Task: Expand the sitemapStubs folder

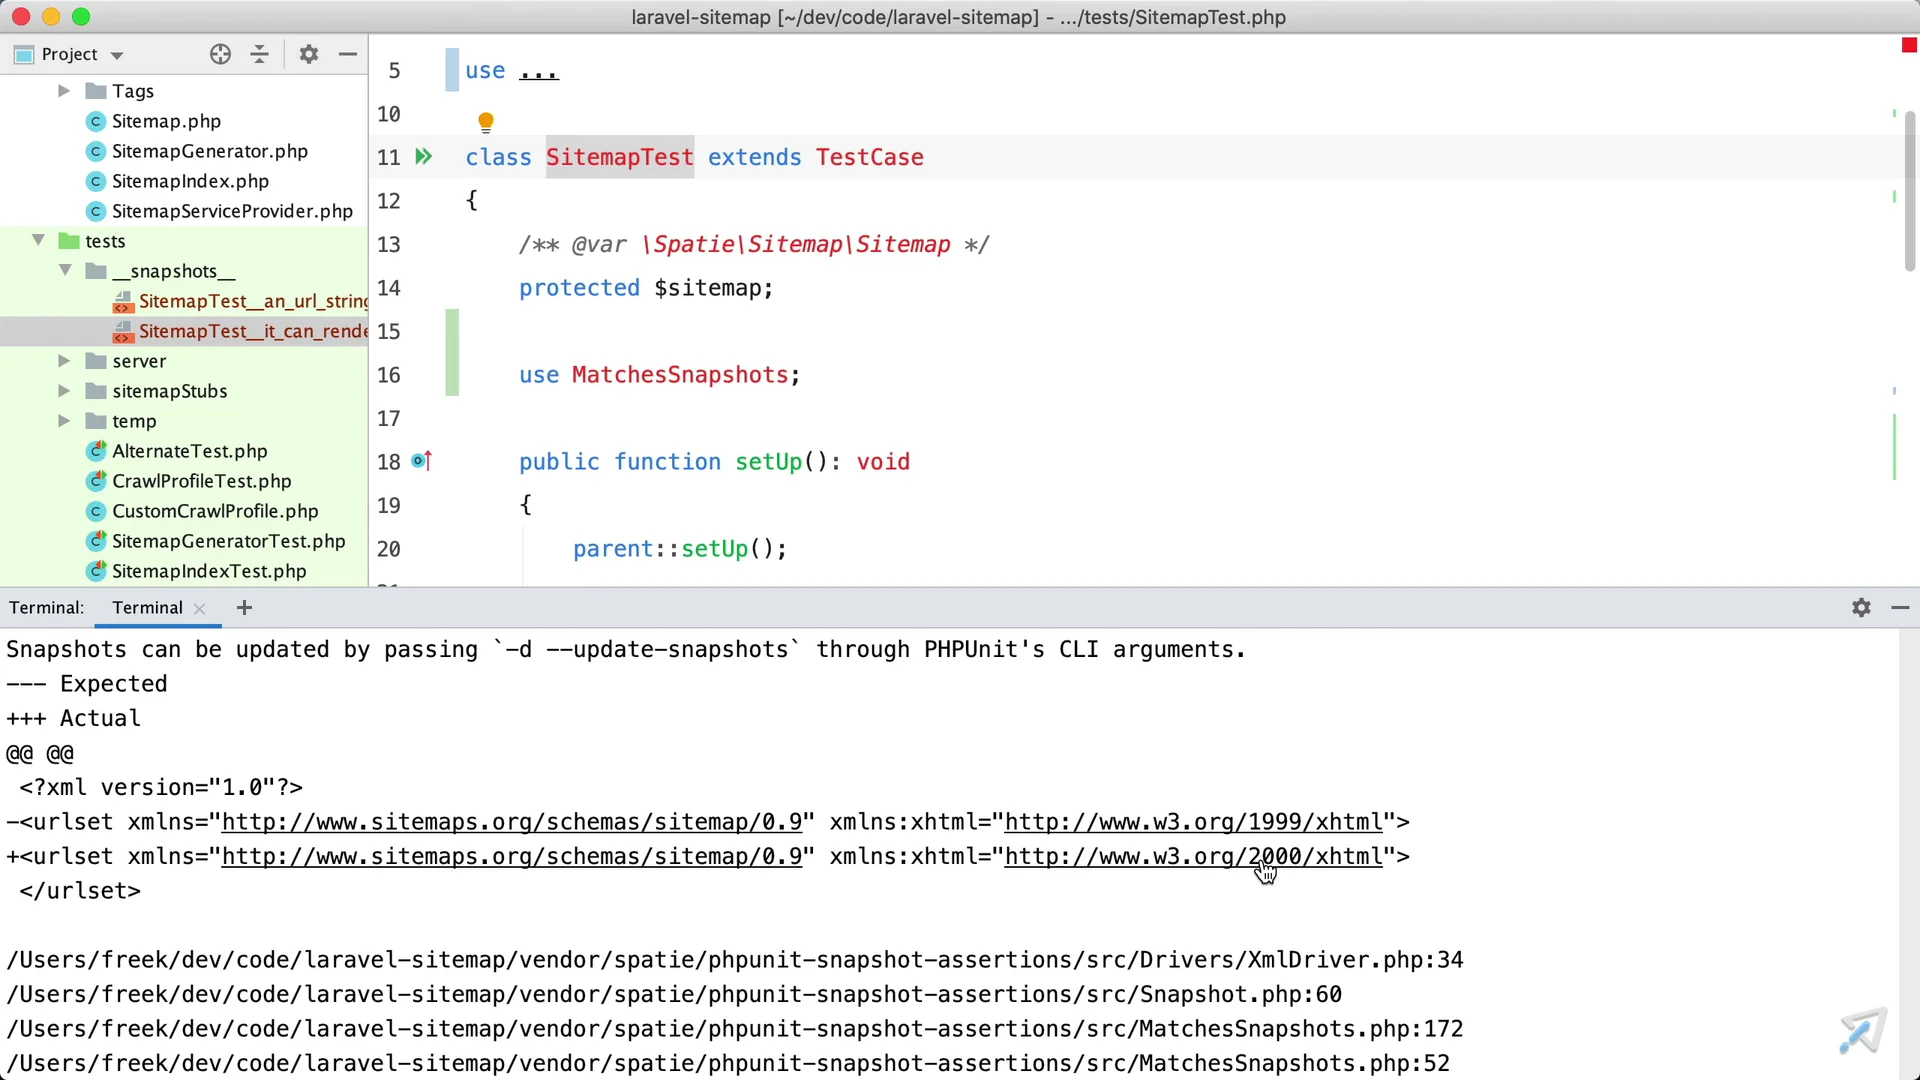Action: 64,391
